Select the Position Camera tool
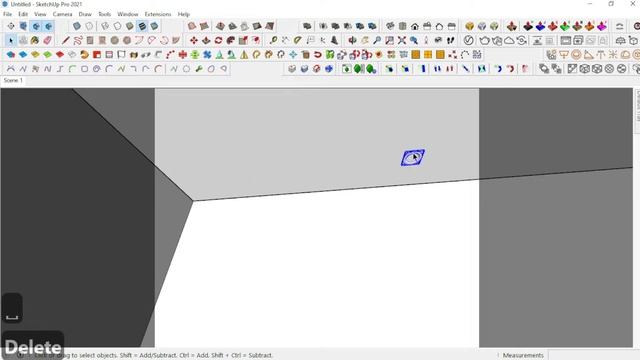The height and width of the screenshot is (360, 640). pyautogui.click(x=426, y=40)
